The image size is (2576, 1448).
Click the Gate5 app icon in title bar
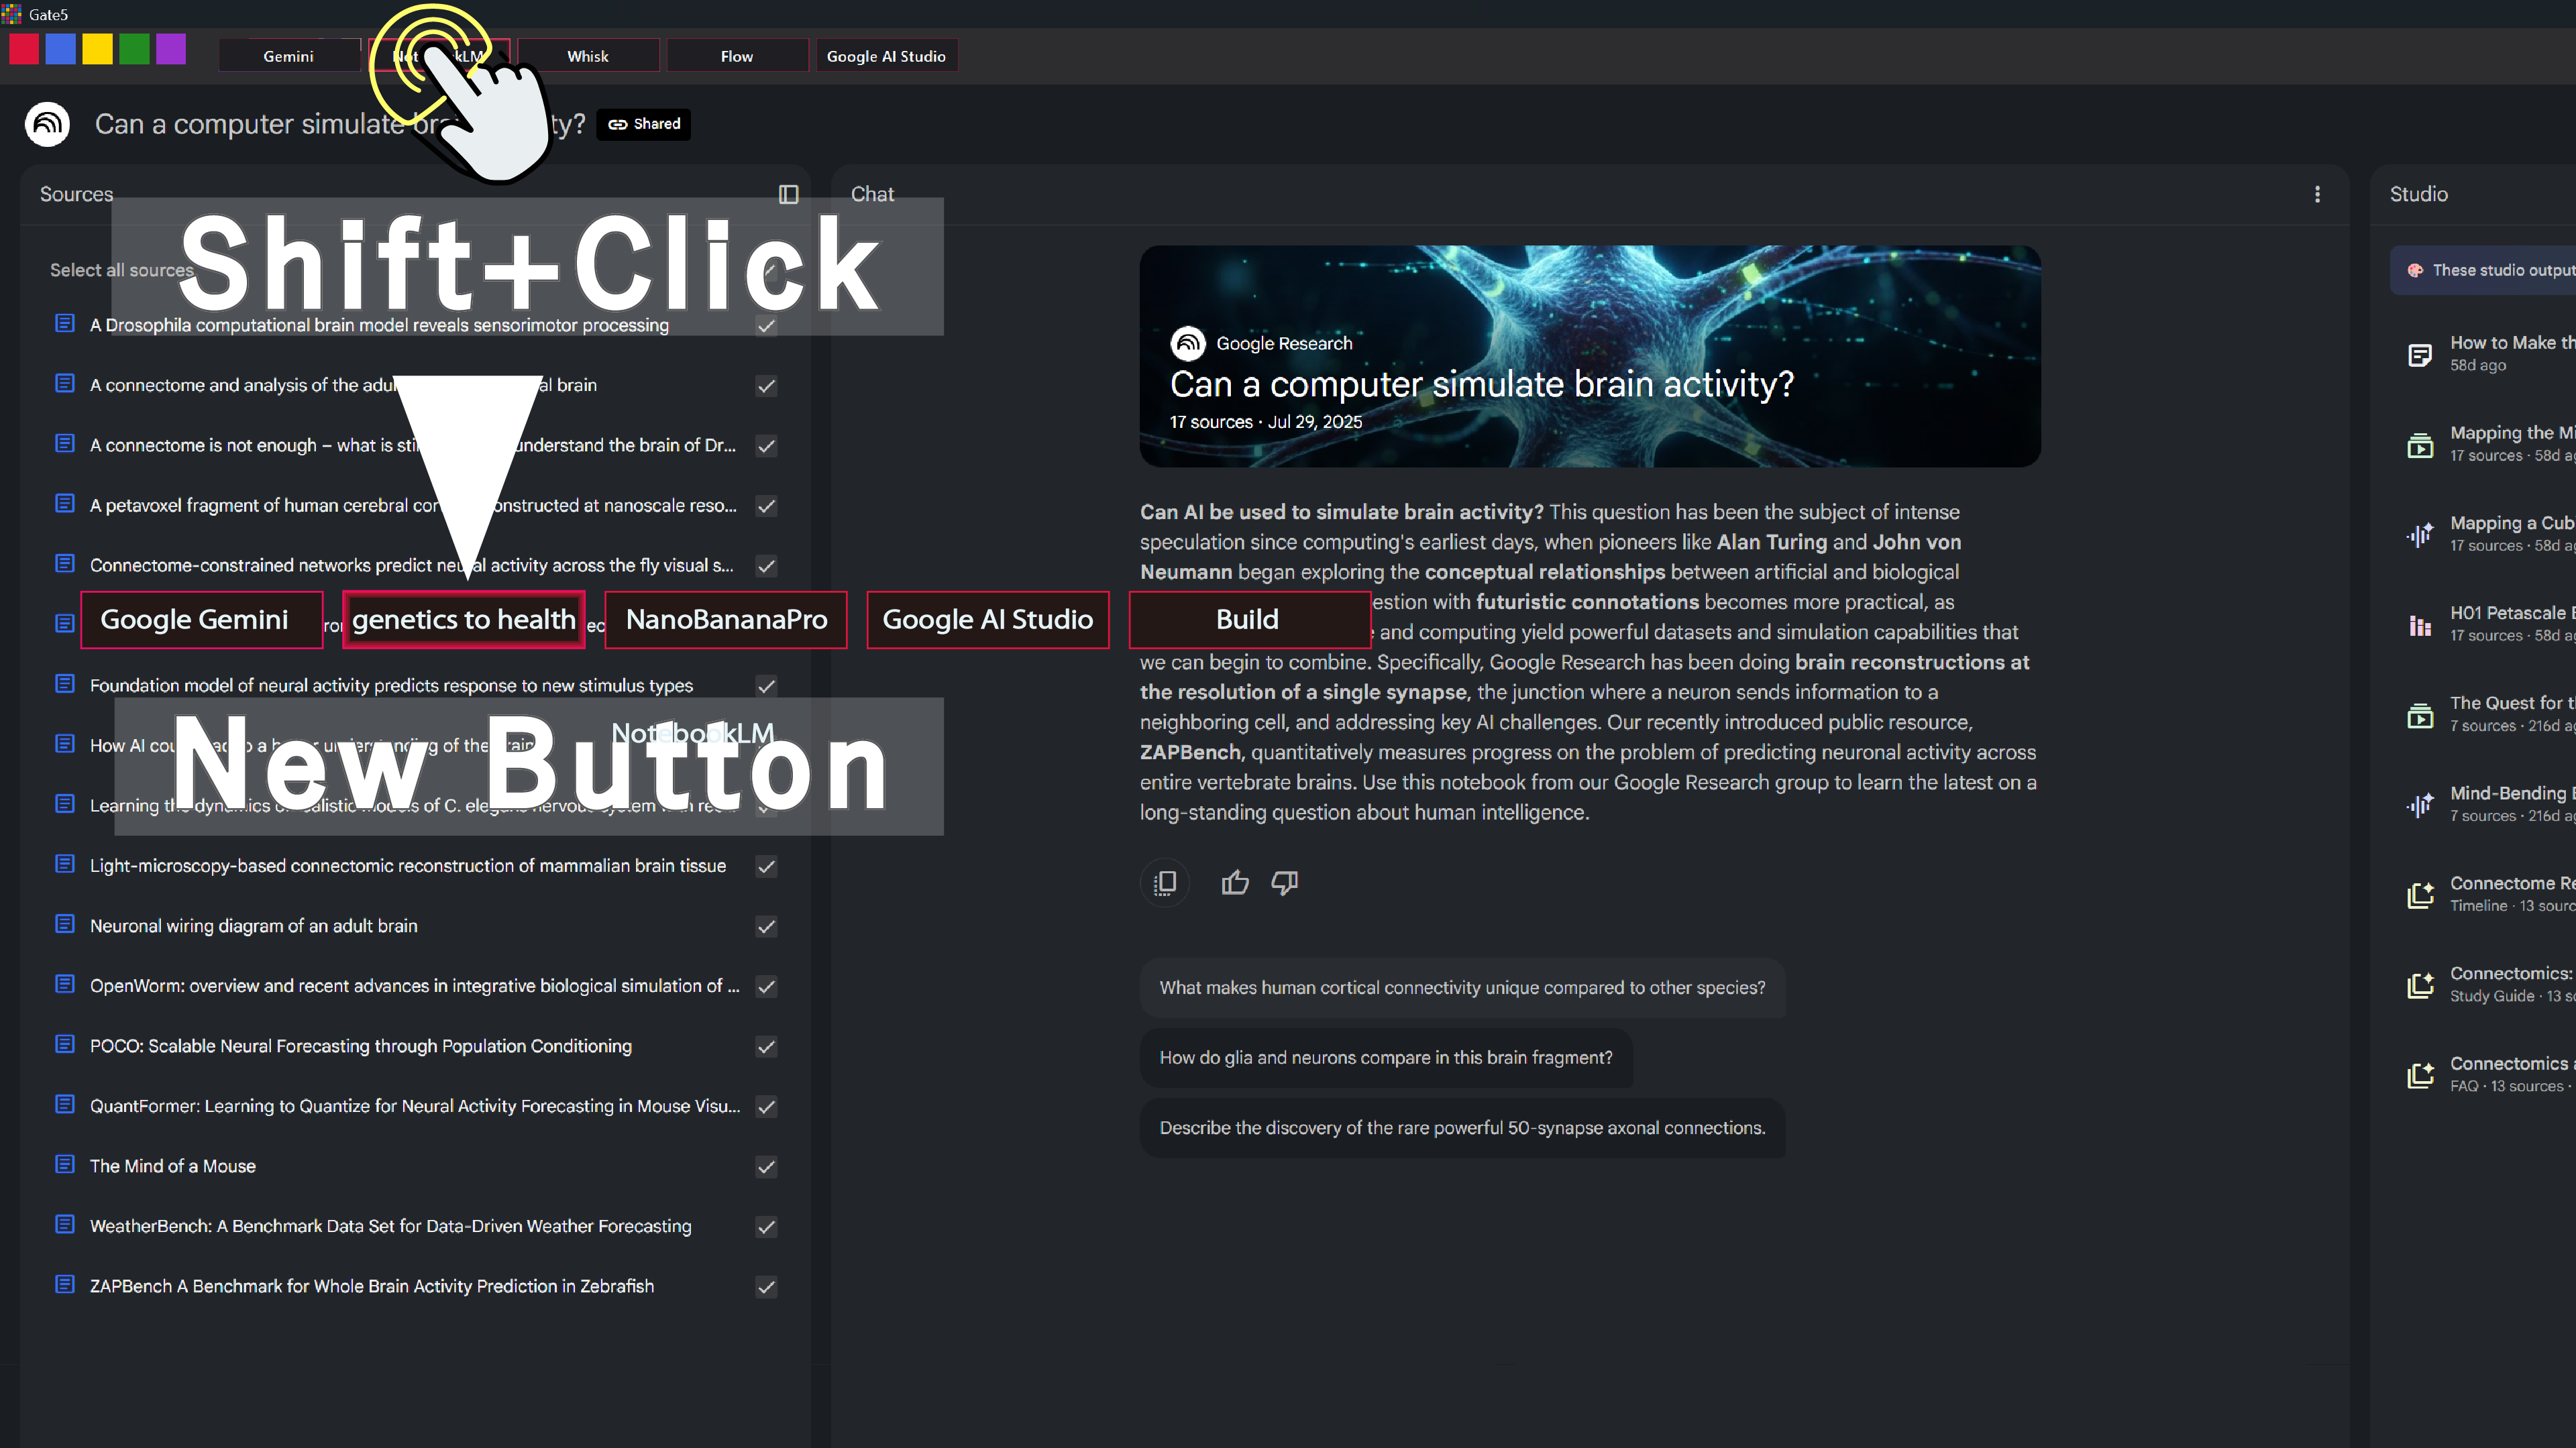[x=11, y=14]
